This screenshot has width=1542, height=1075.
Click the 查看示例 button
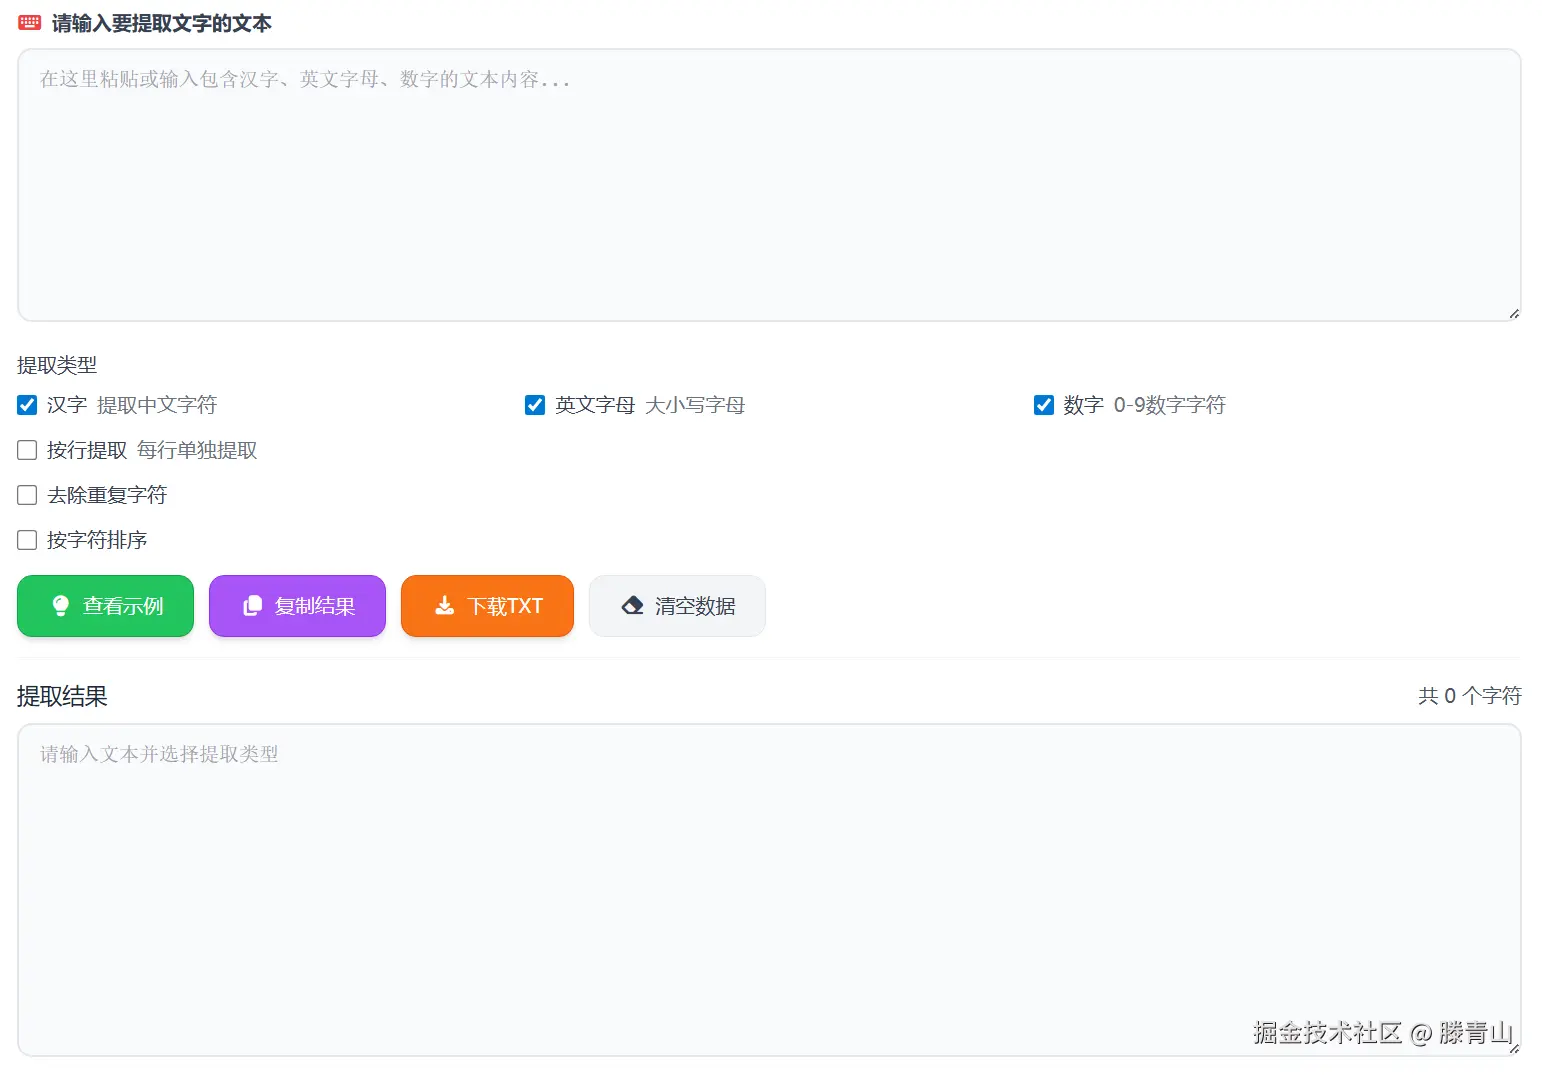click(x=105, y=605)
